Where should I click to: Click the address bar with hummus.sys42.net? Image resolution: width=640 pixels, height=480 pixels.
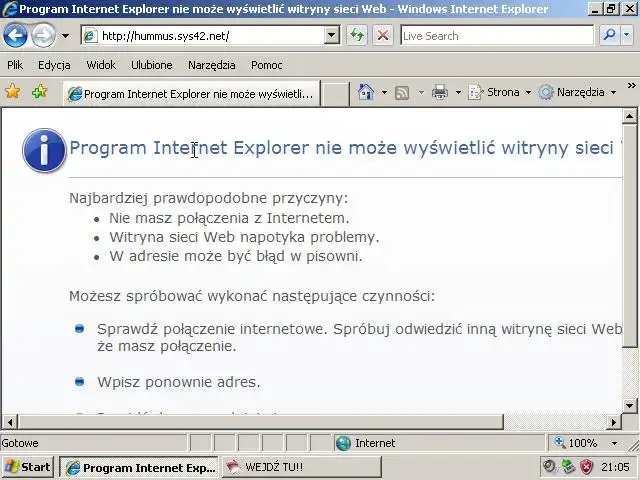click(203, 36)
